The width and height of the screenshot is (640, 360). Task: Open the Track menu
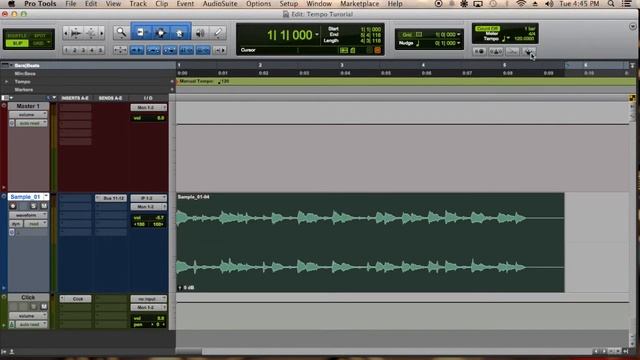click(x=138, y=4)
